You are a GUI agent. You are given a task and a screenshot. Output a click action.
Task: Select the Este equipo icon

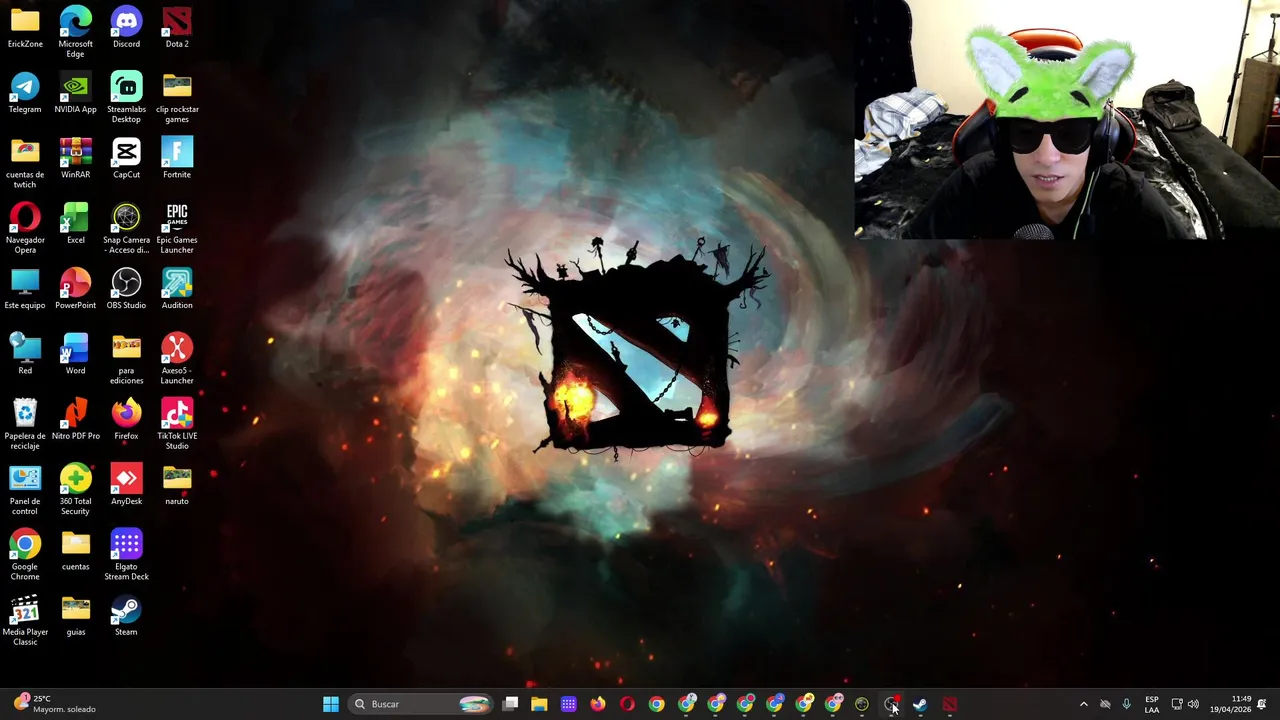click(25, 289)
